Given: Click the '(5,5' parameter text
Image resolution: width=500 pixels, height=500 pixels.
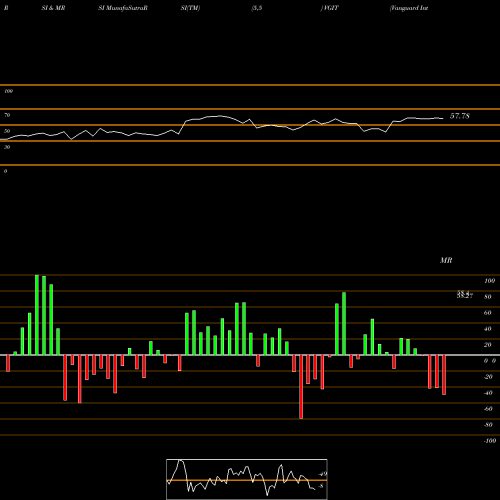Looking at the screenshot, I should tap(257, 8).
